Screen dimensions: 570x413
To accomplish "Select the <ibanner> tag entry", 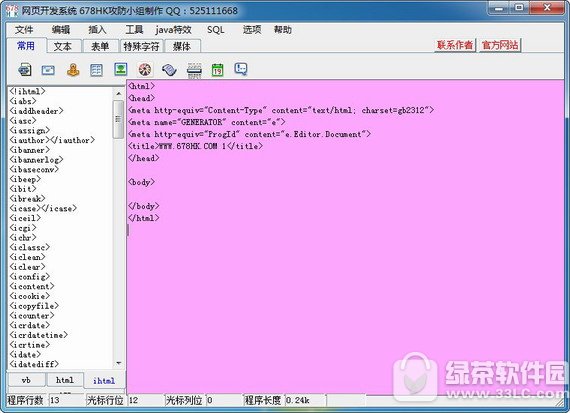I will pyautogui.click(x=30, y=150).
